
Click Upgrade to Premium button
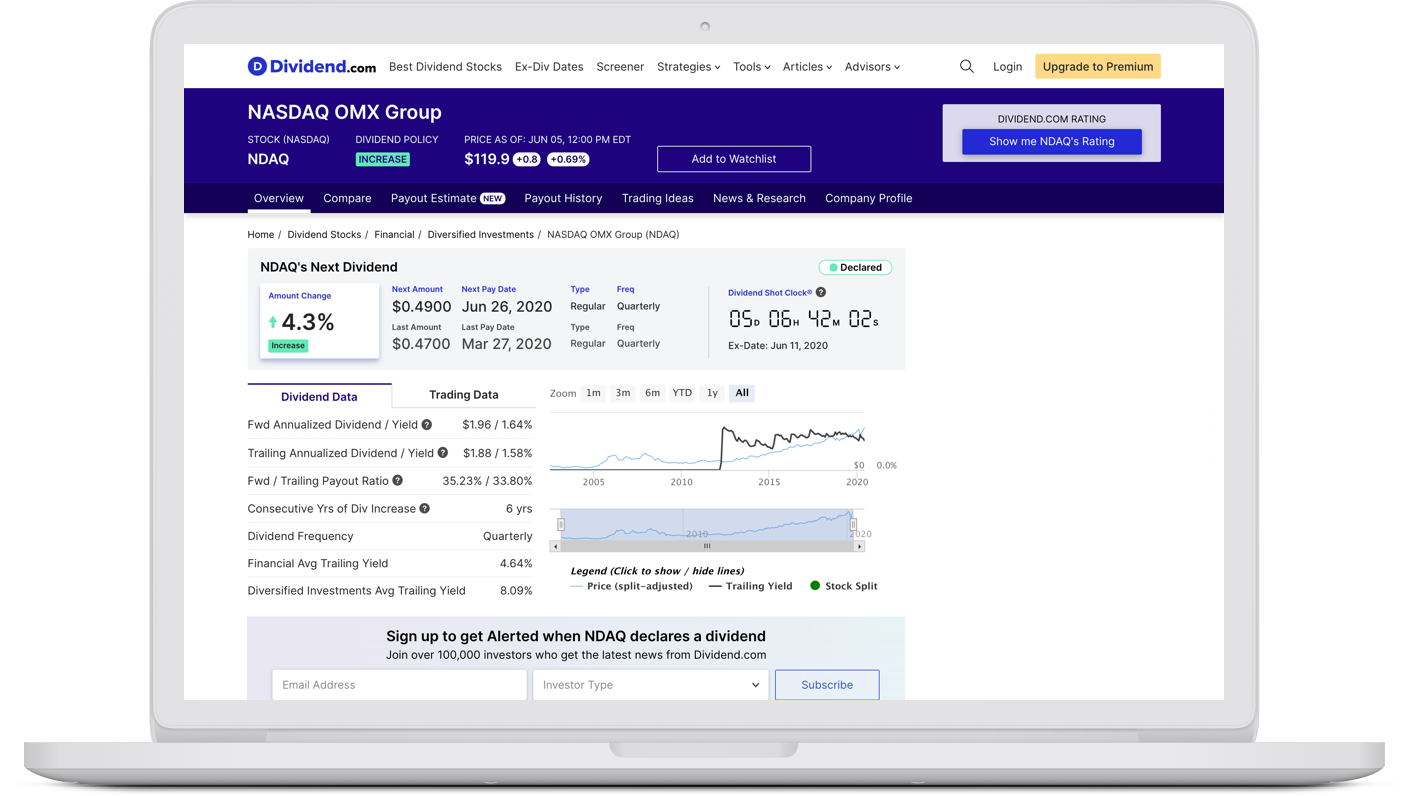point(1098,67)
